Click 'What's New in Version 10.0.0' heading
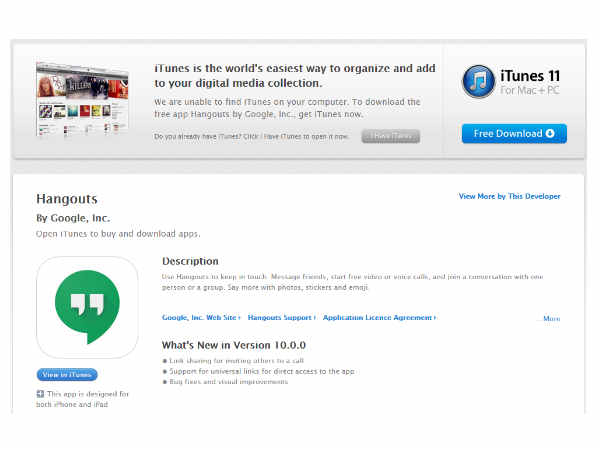 [234, 345]
